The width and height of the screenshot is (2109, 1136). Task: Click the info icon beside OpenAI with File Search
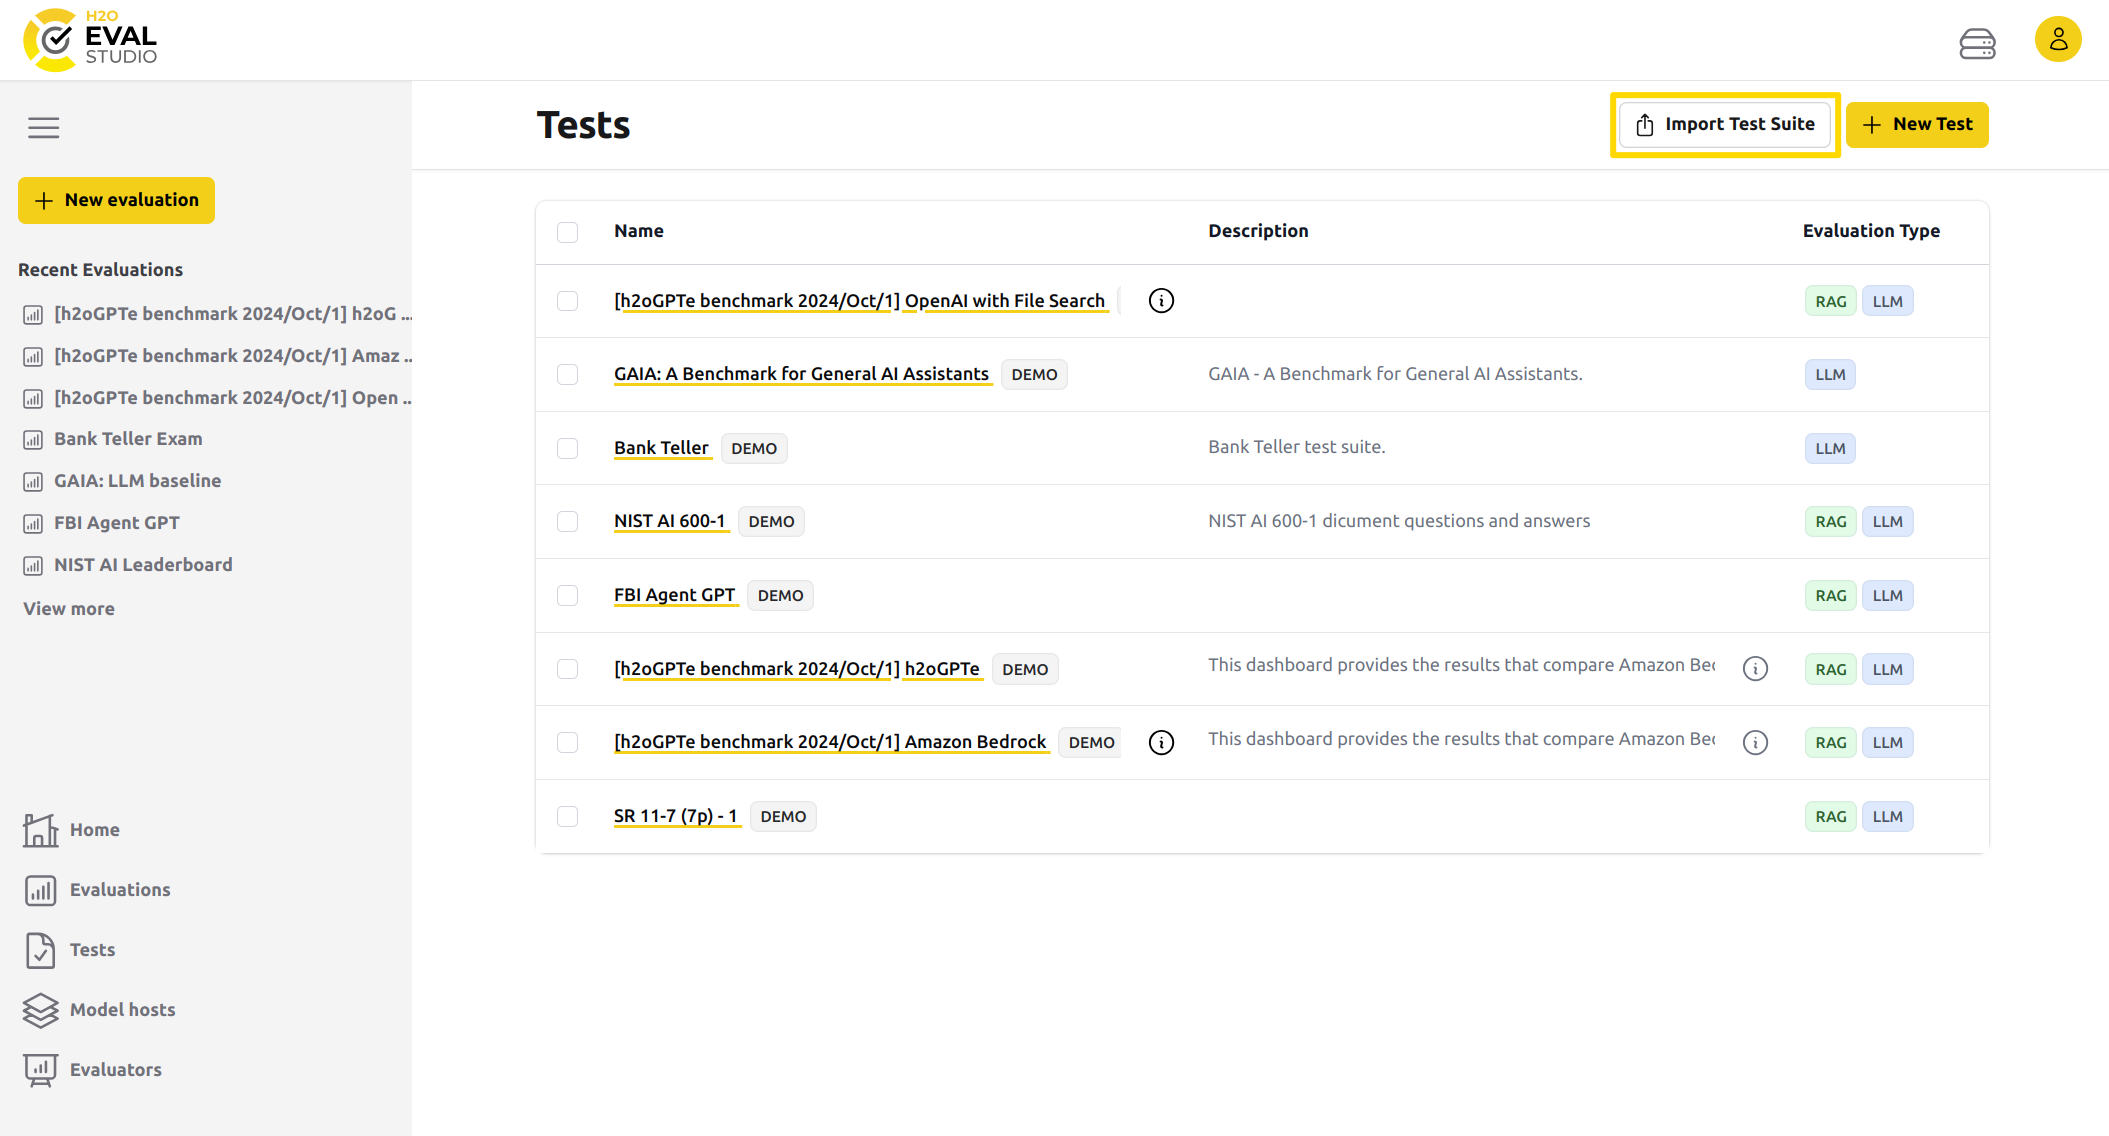(1161, 300)
